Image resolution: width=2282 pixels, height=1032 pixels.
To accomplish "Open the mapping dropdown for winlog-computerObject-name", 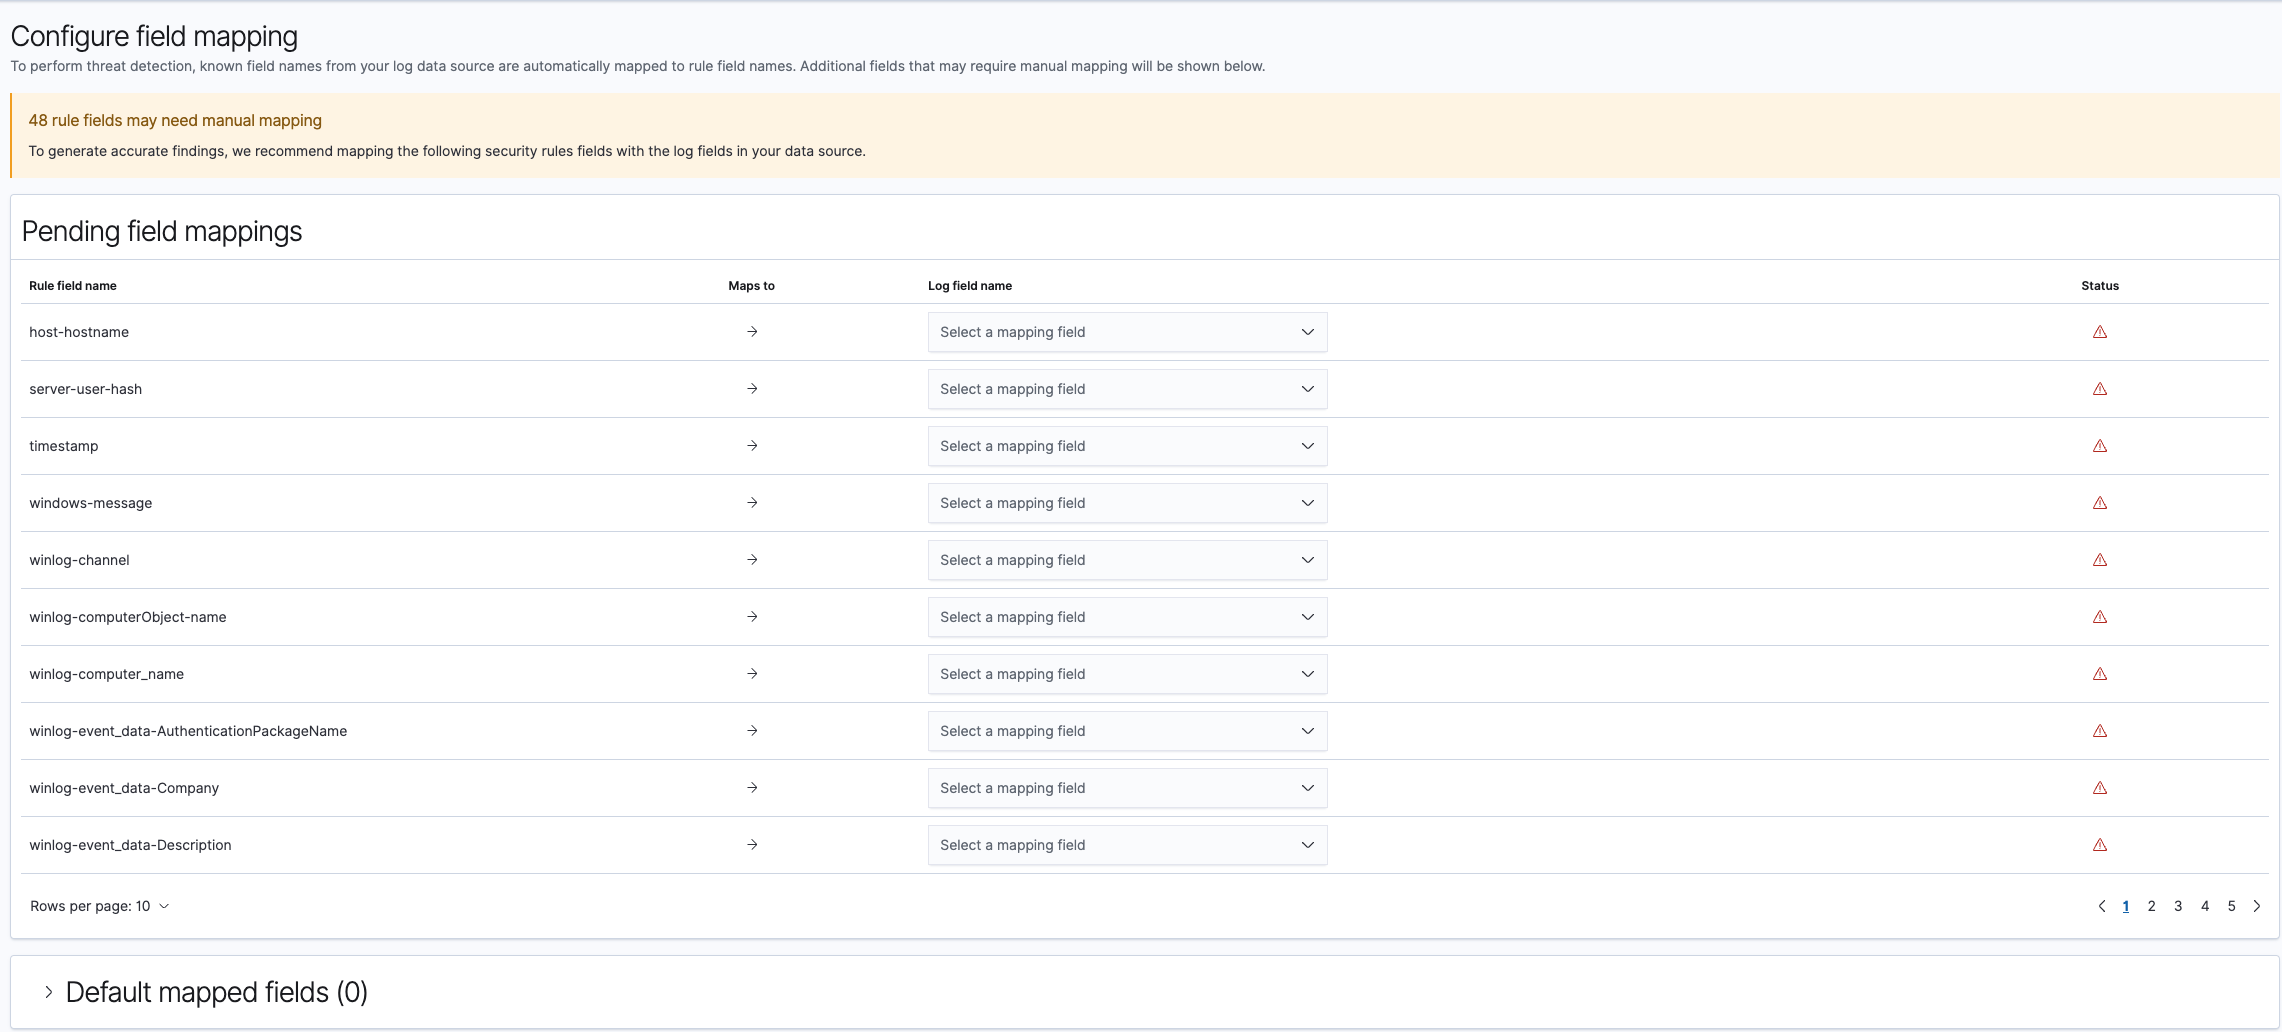I will (1126, 617).
